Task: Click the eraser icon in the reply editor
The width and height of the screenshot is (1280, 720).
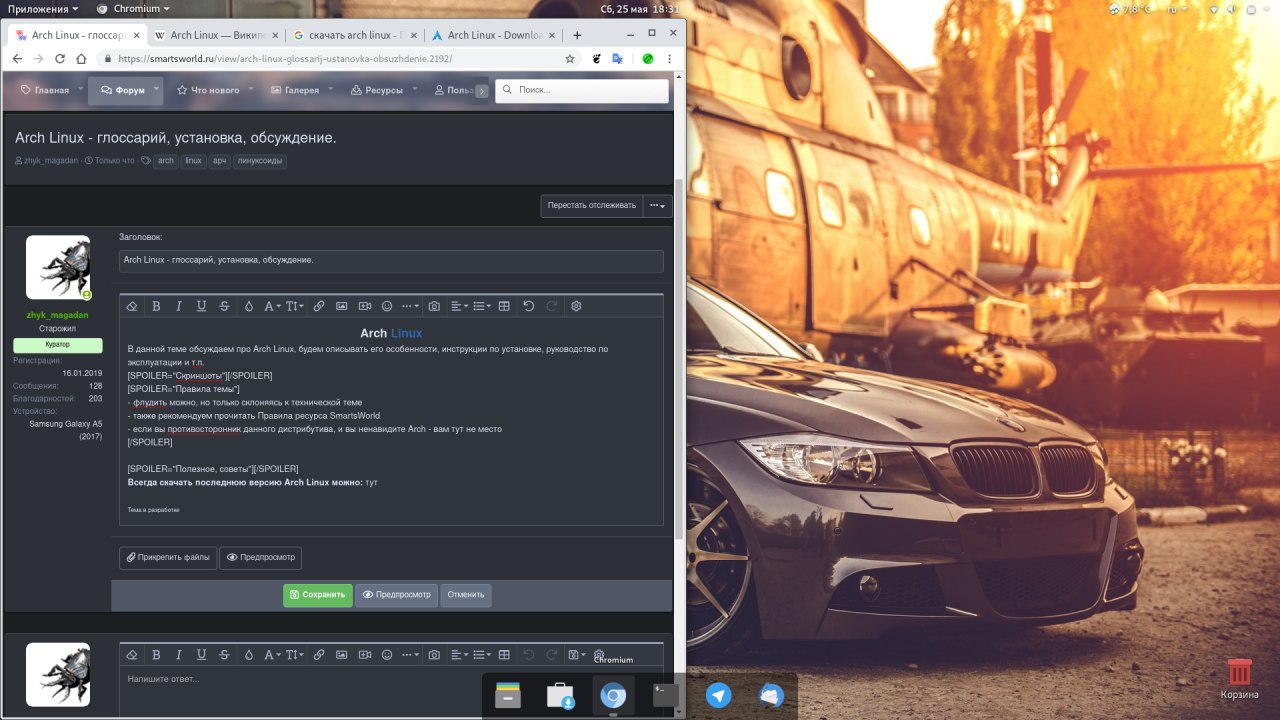Action: [x=132, y=655]
